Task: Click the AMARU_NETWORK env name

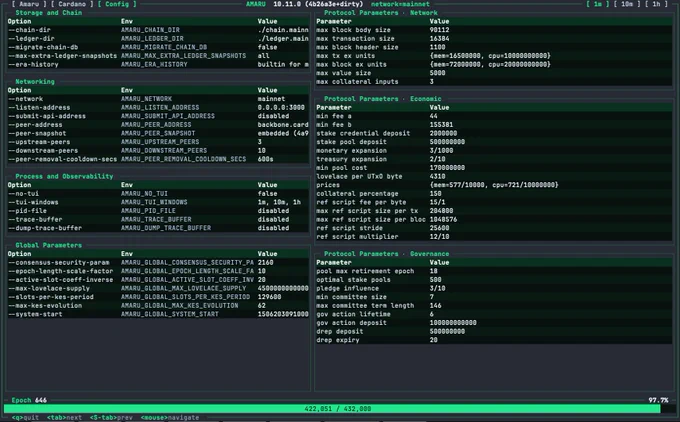Action: pyautogui.click(x=146, y=99)
